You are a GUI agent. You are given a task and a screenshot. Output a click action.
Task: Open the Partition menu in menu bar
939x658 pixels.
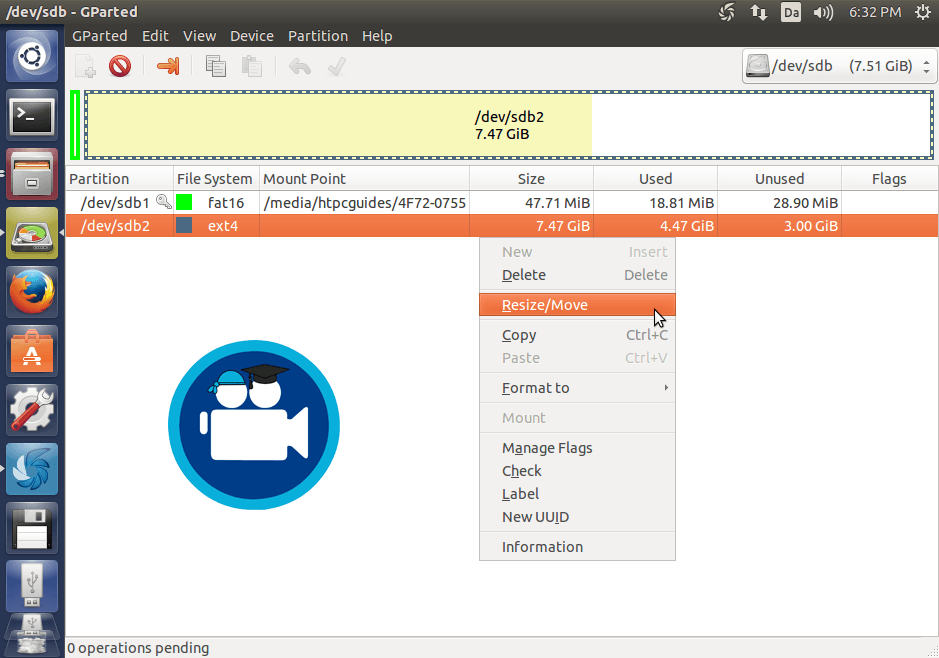click(x=318, y=36)
